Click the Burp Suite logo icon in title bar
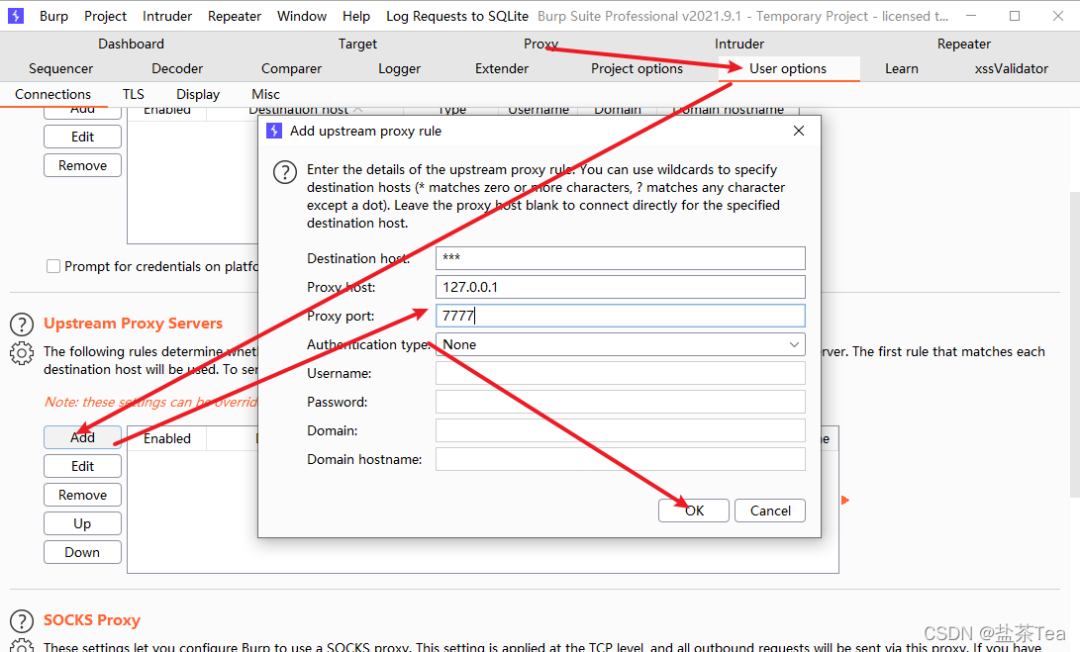This screenshot has height=652, width=1080. pyautogui.click(x=16, y=16)
